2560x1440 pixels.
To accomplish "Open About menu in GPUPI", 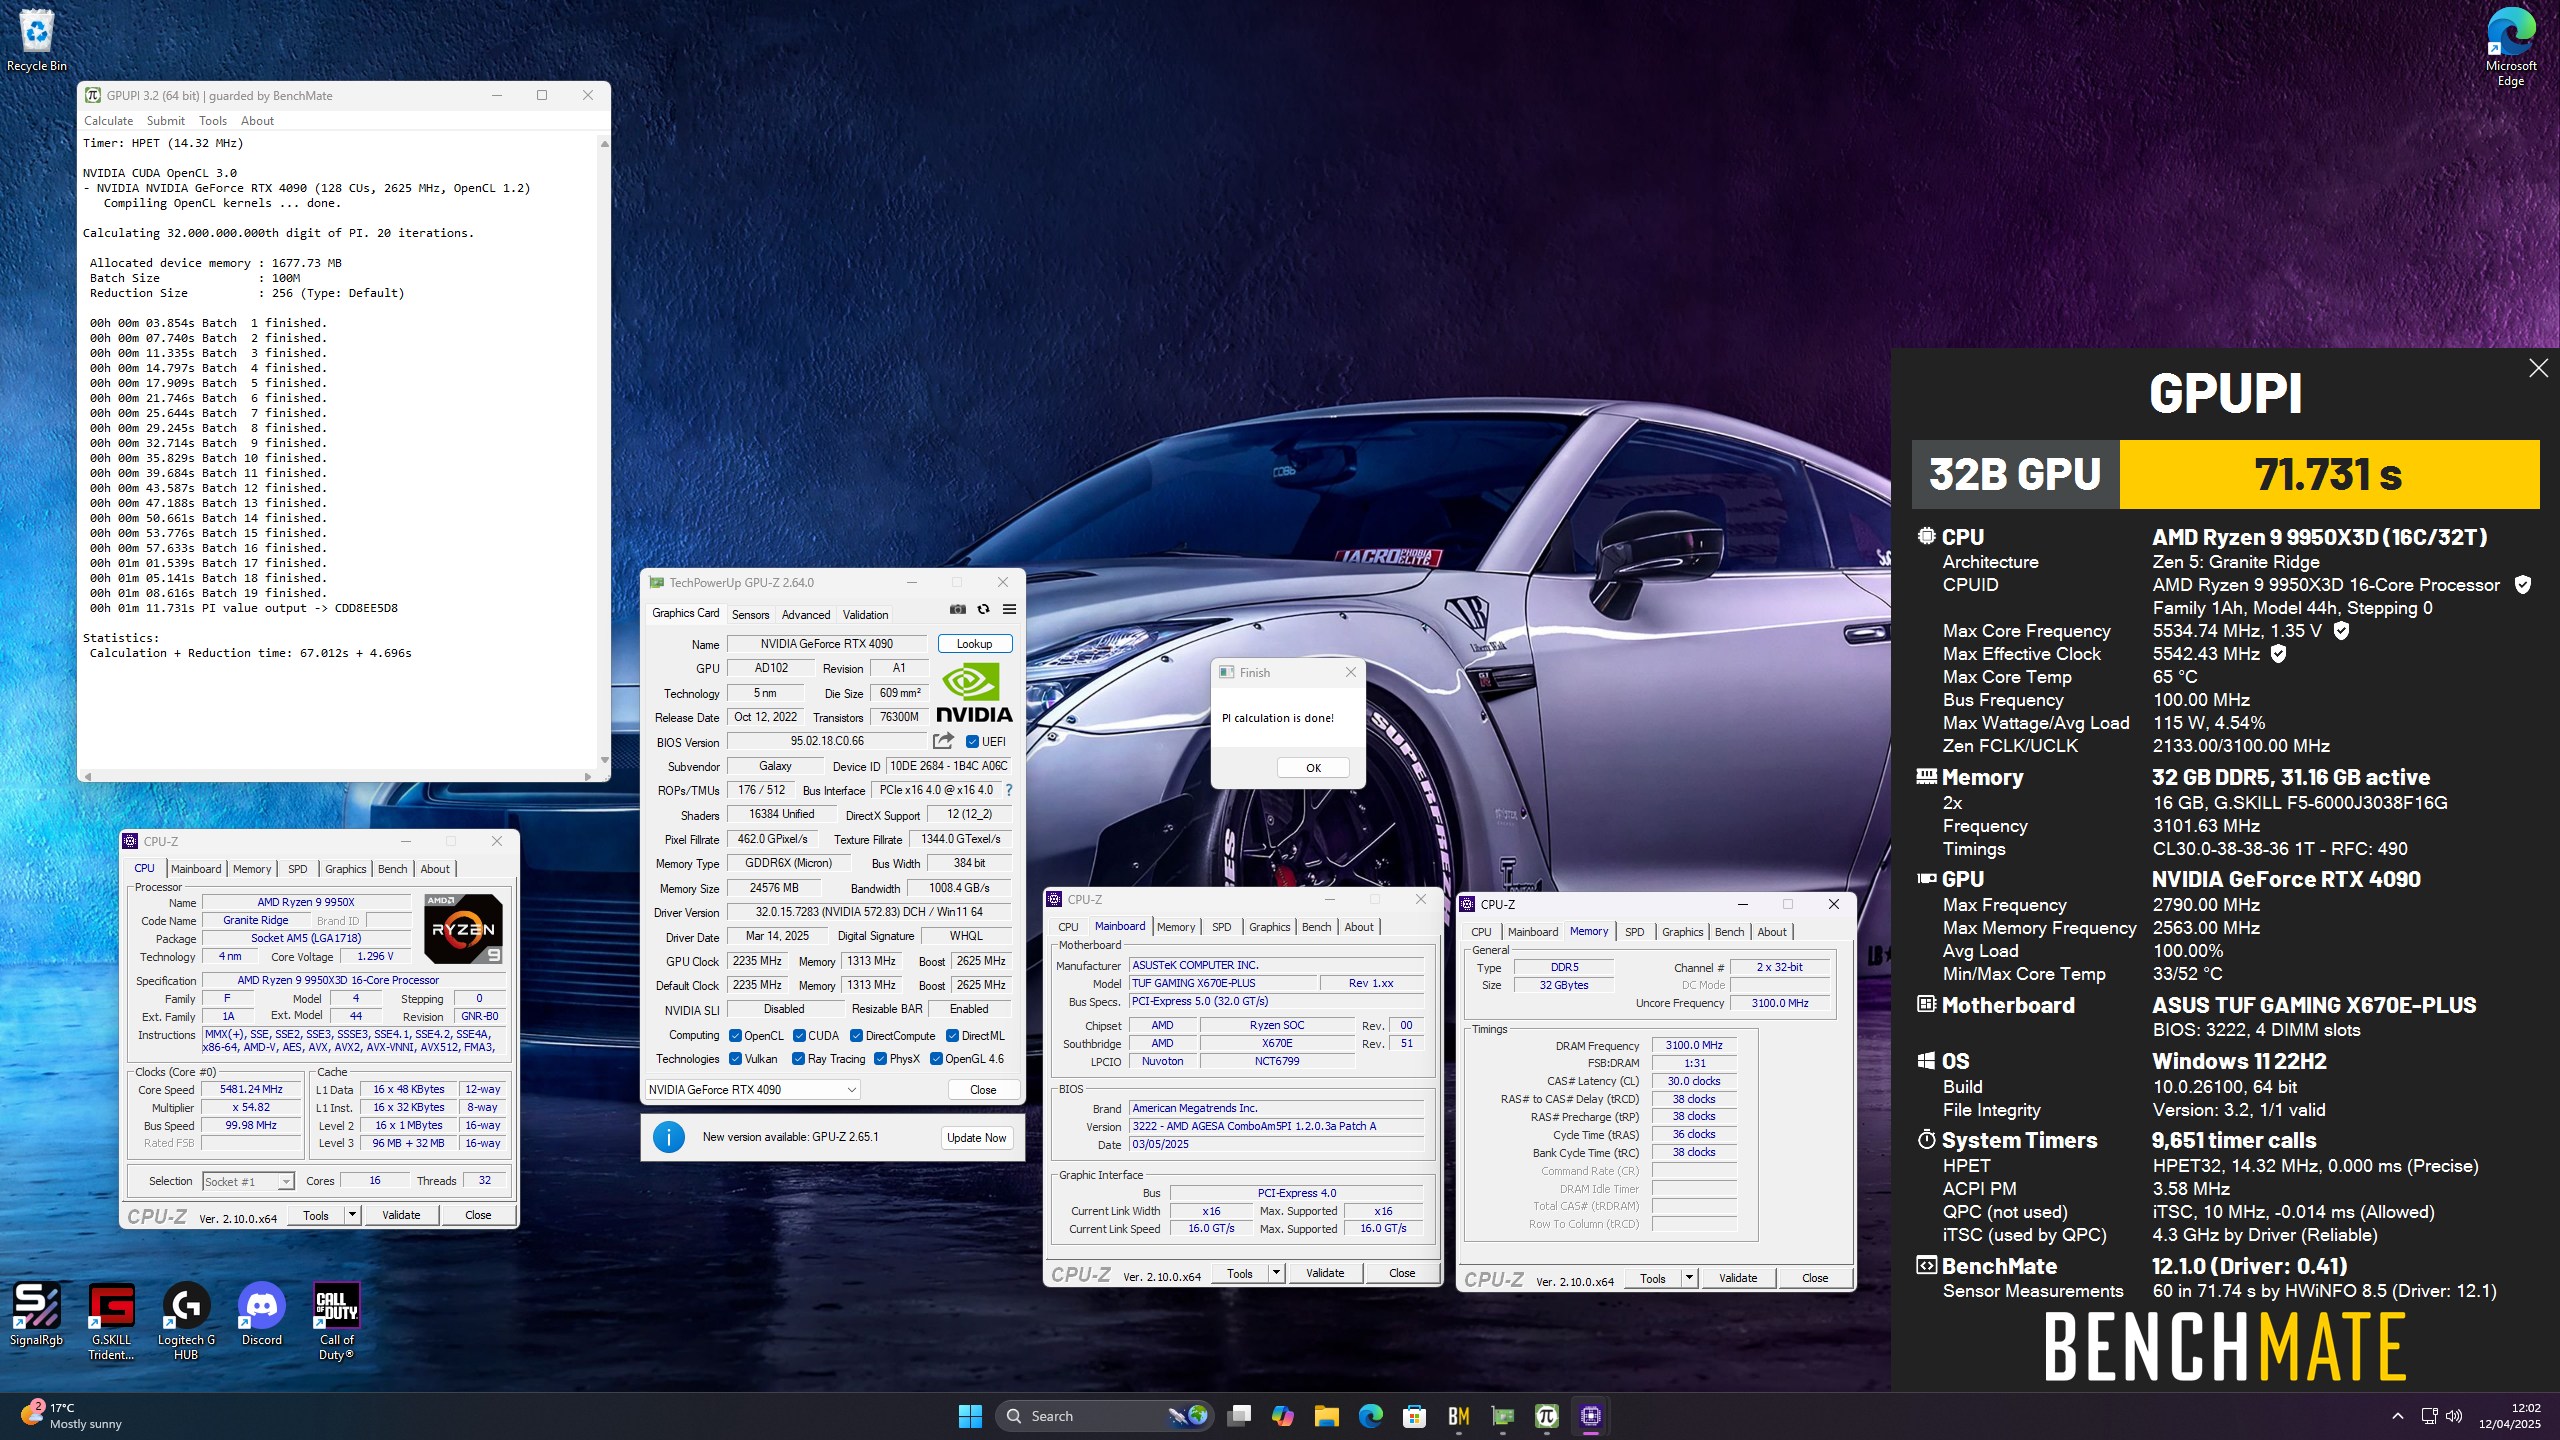I will (x=257, y=121).
